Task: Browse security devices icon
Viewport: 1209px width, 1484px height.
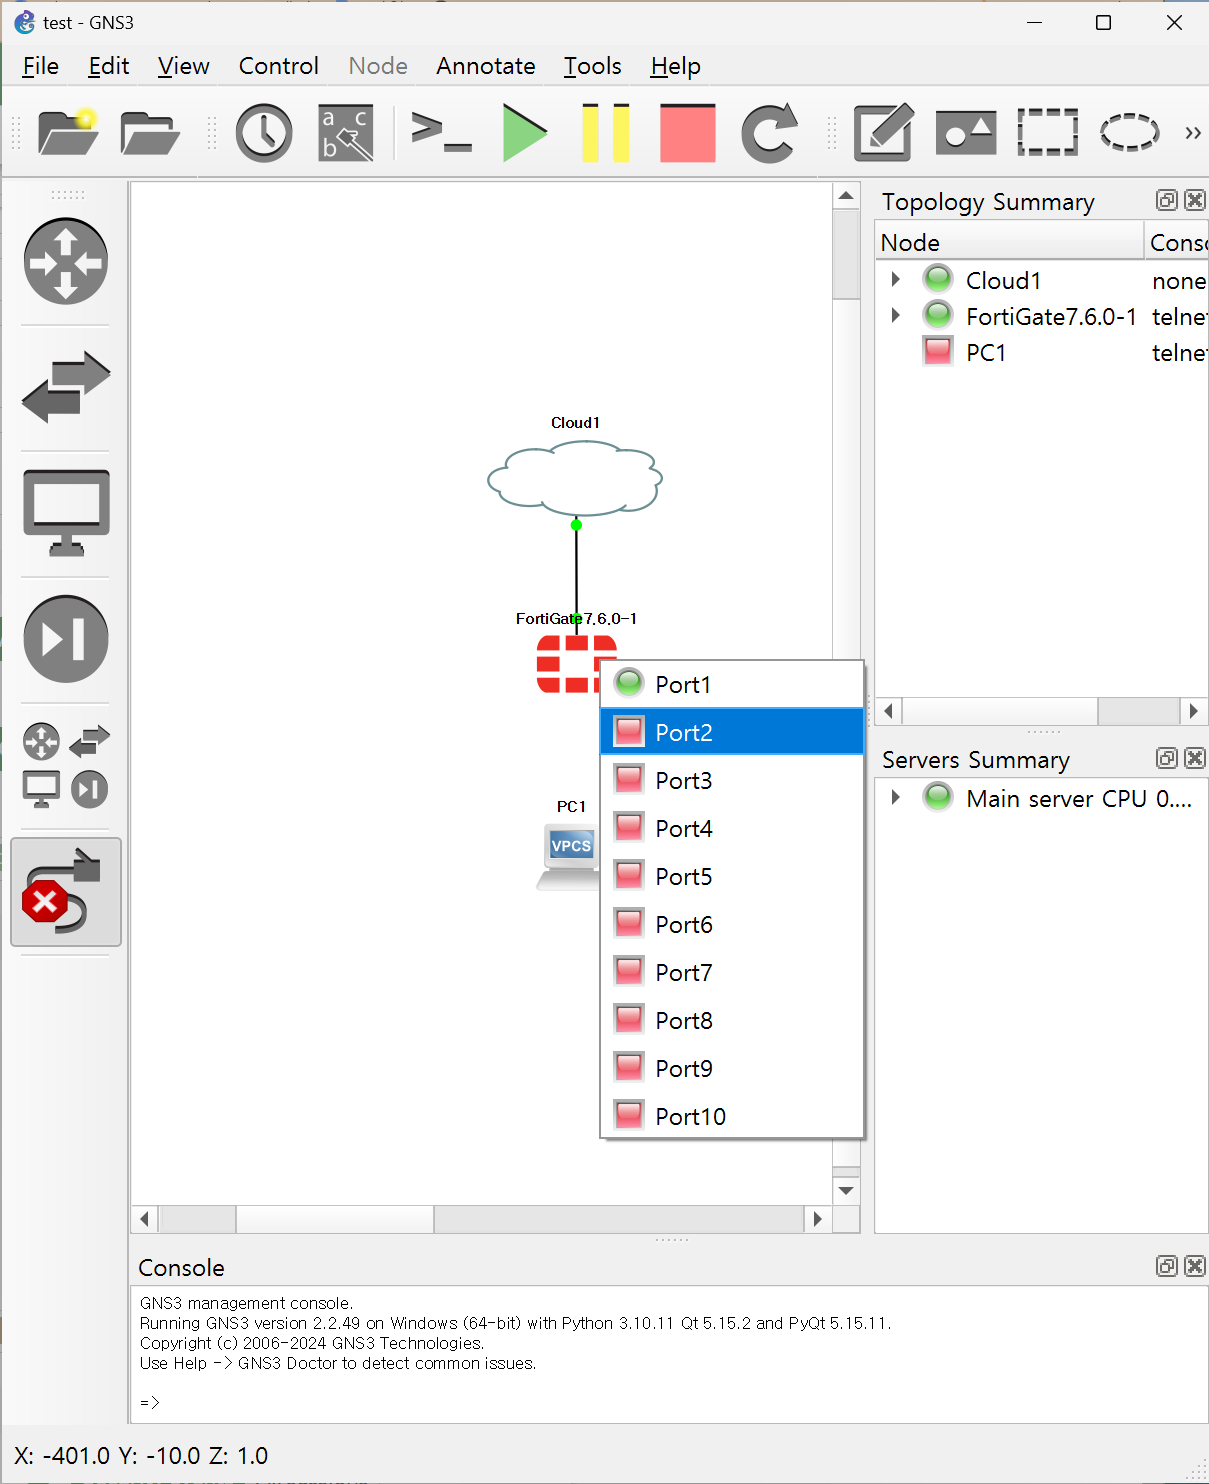Action: (x=66, y=639)
